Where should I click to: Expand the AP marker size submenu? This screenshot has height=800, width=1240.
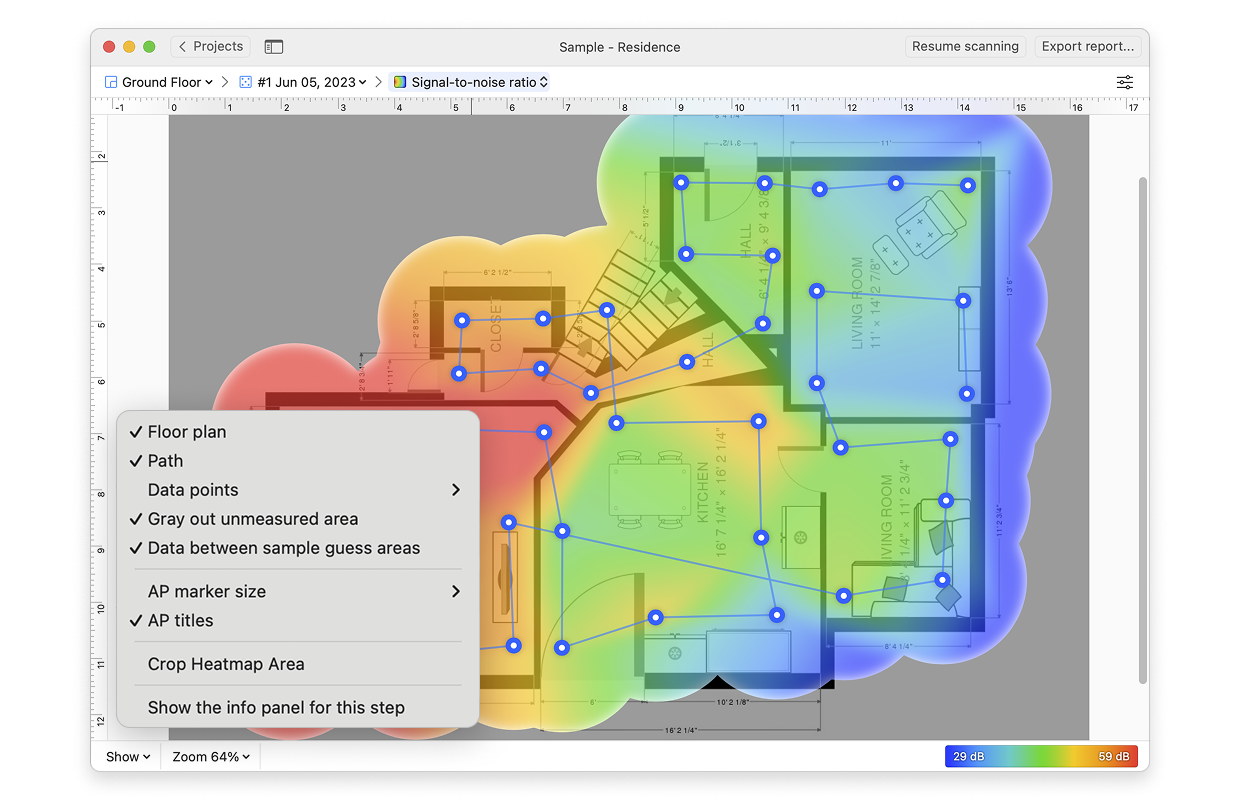(298, 591)
